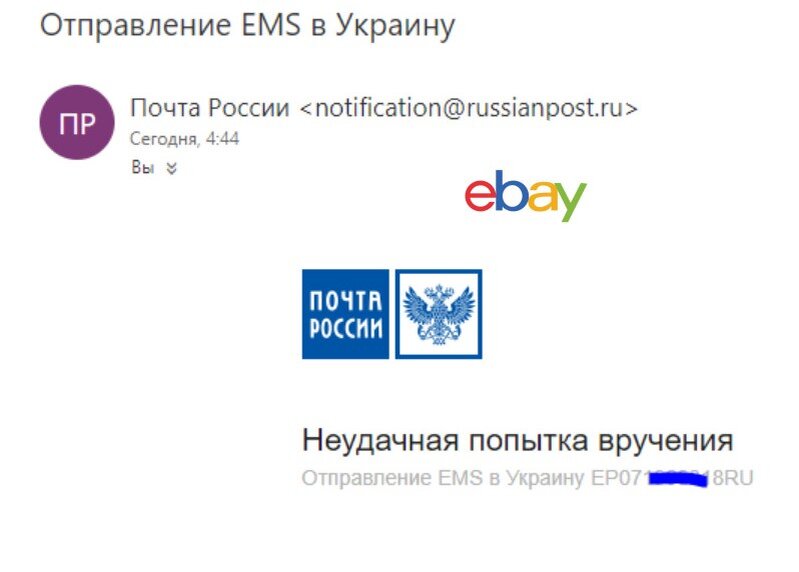Click the eBay logo image
The height and width of the screenshot is (572, 799).
click(x=525, y=196)
